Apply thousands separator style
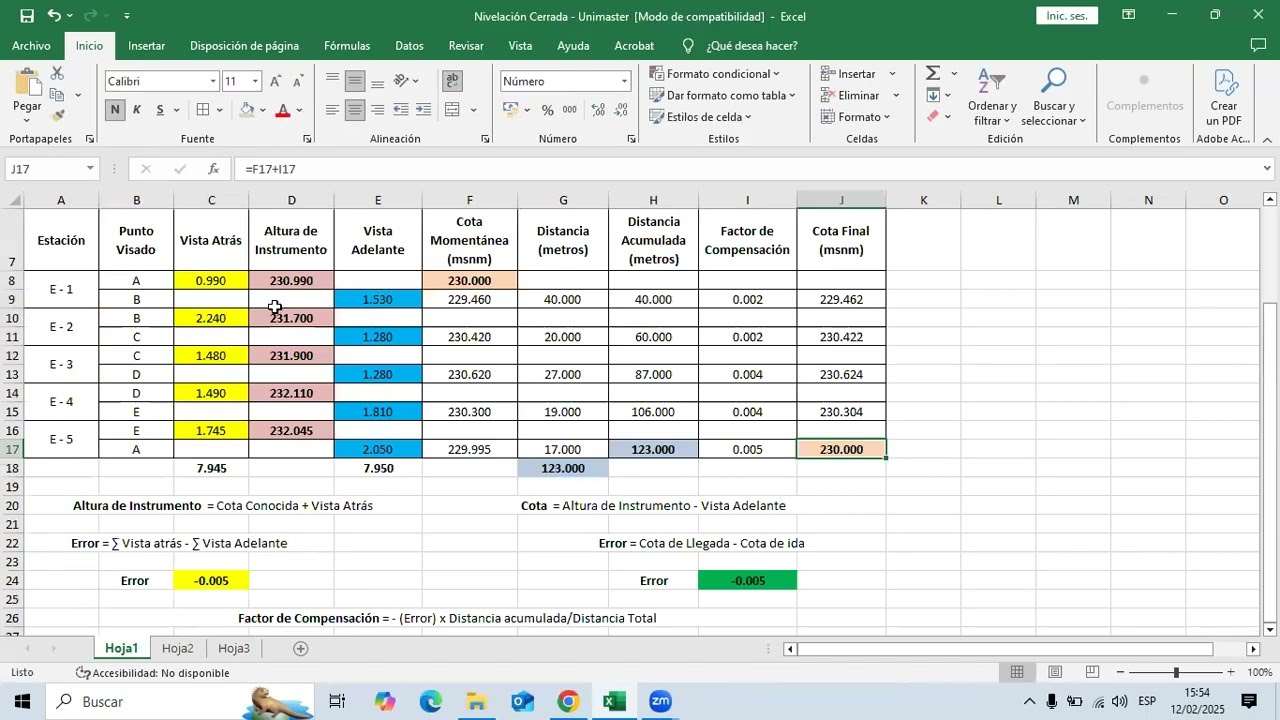 click(570, 110)
